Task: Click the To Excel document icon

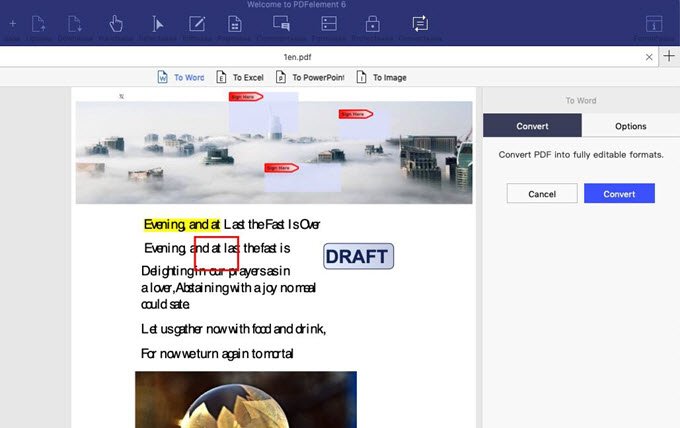Action: (221, 77)
